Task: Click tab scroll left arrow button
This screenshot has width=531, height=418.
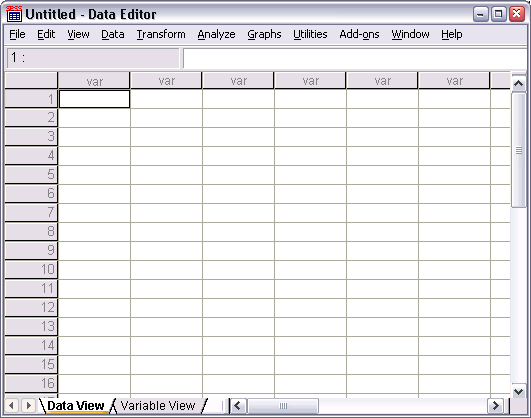Action: tap(12, 405)
